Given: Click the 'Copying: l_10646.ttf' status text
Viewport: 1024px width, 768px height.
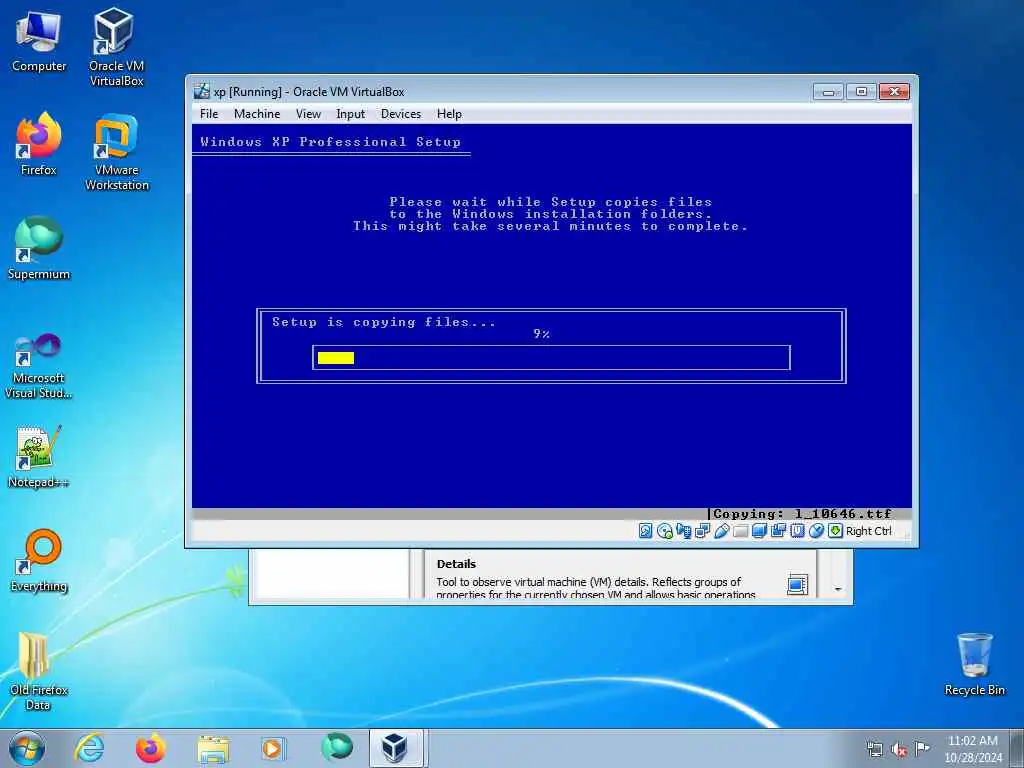Looking at the screenshot, I should [802, 514].
